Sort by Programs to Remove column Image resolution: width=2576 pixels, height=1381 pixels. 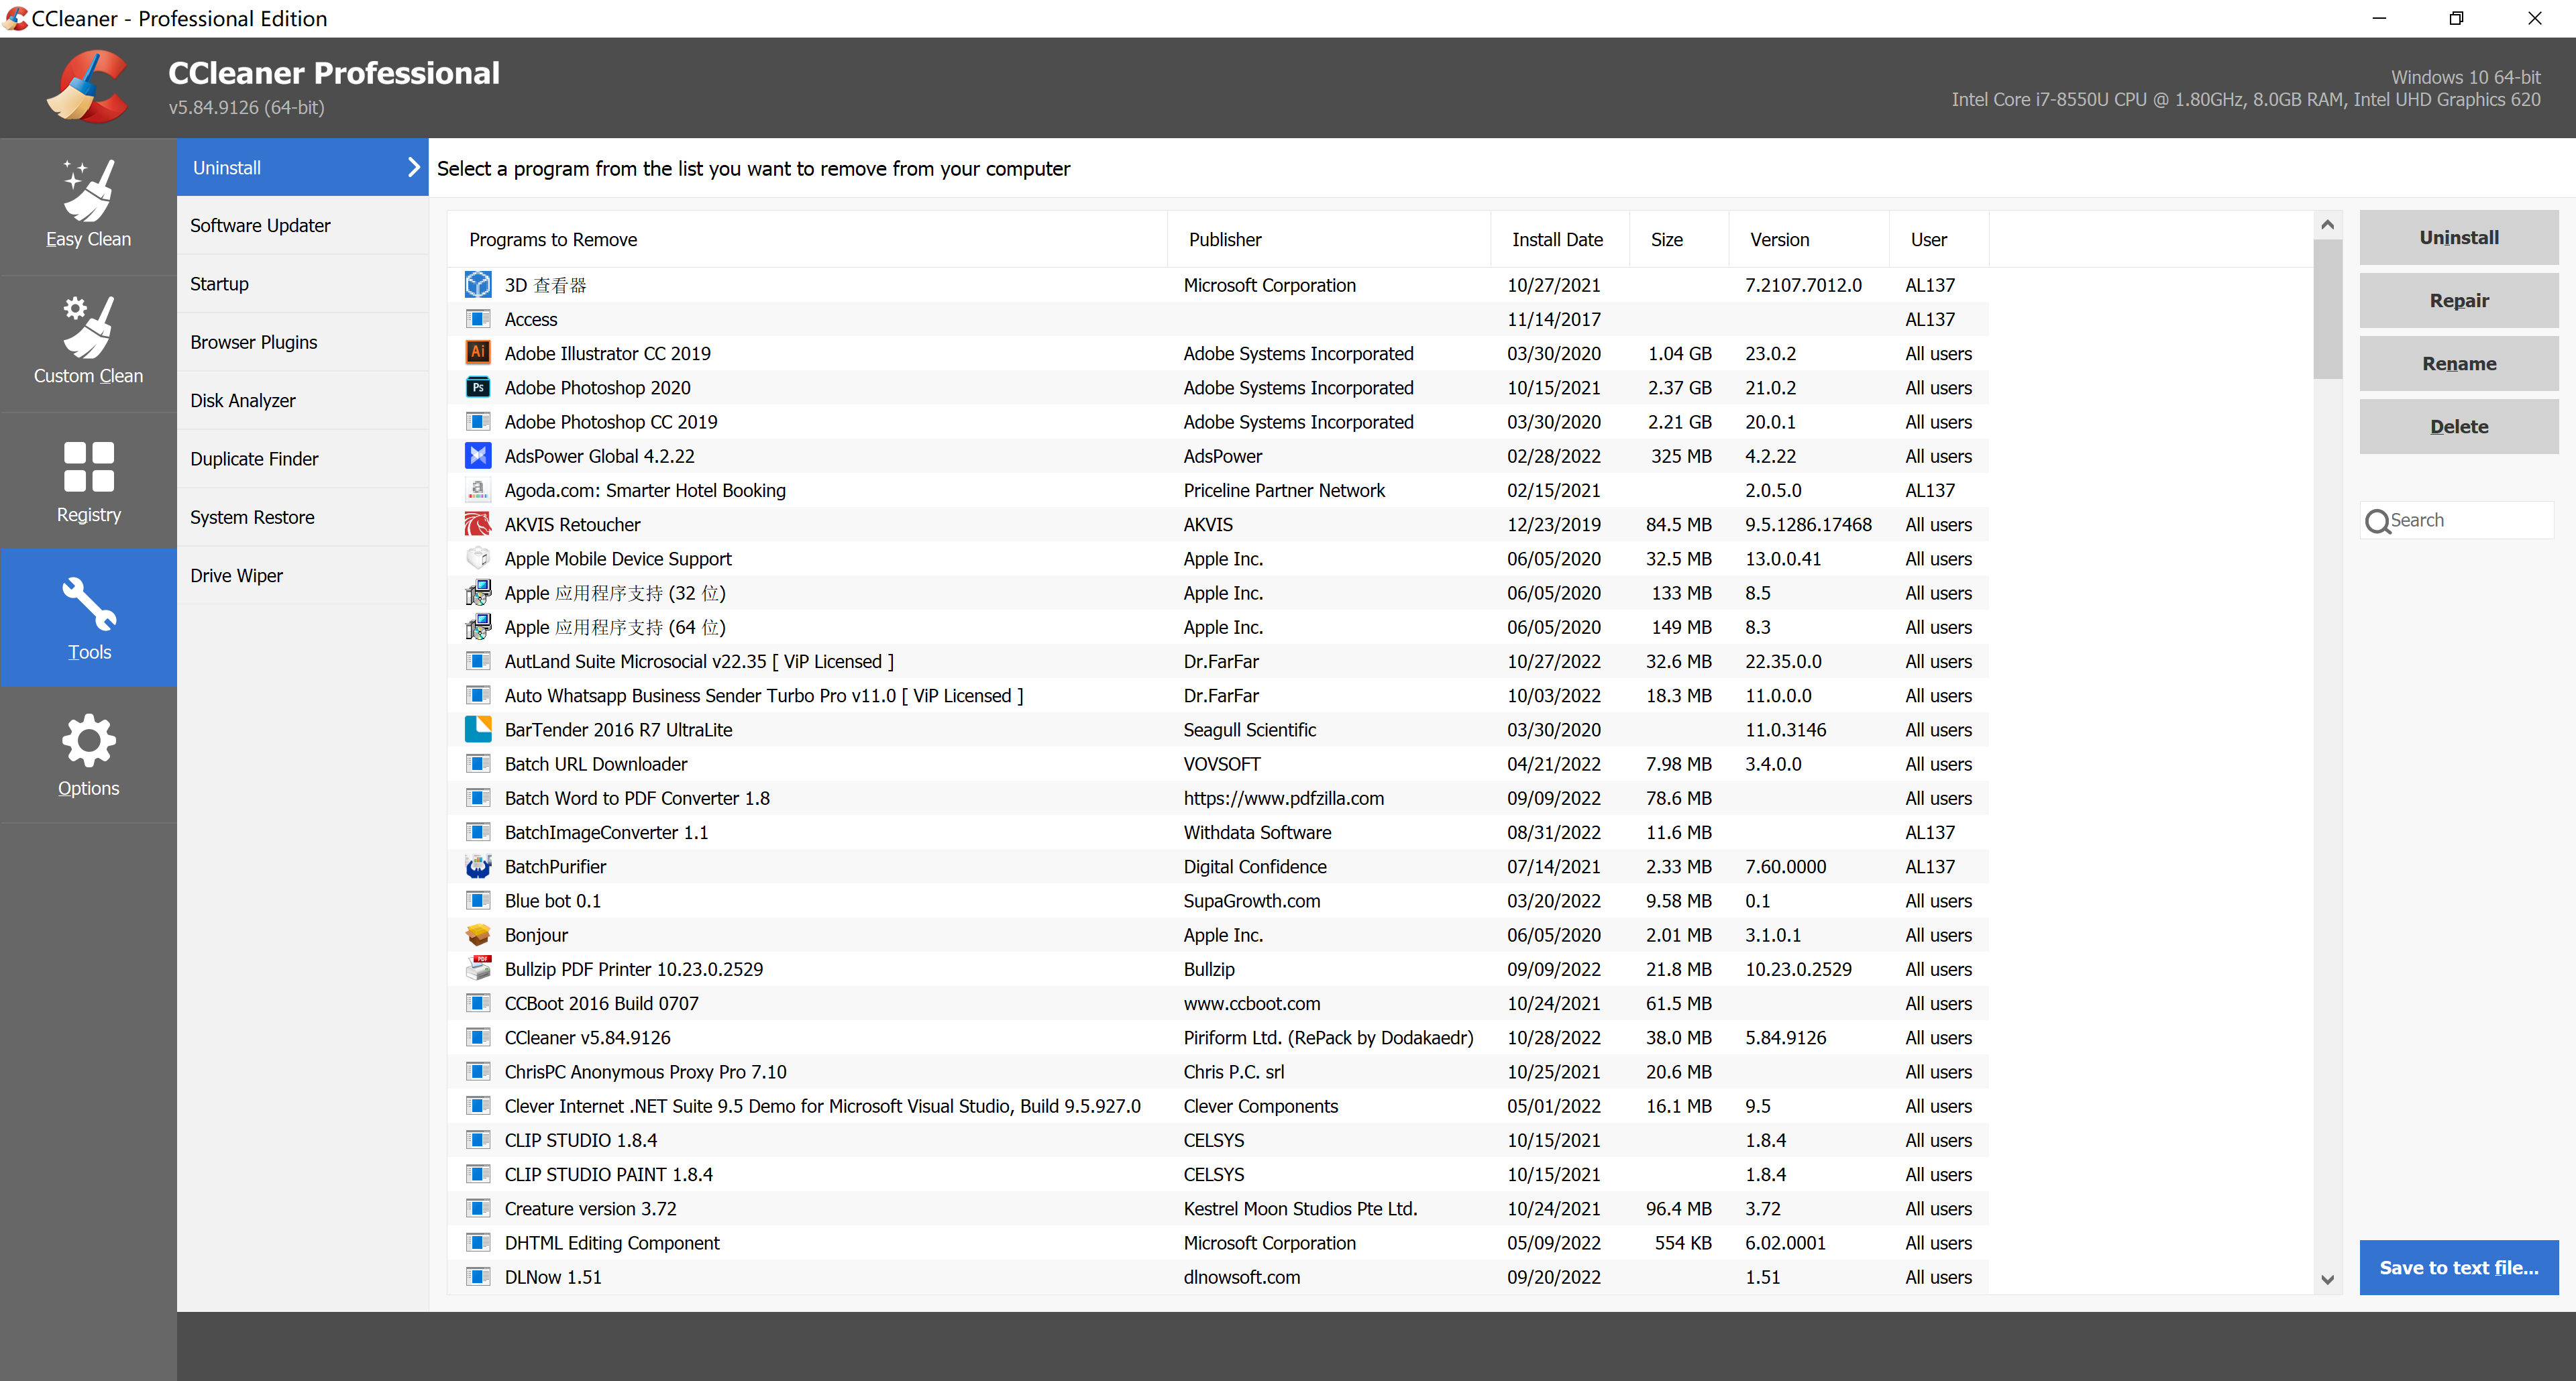[x=807, y=239]
